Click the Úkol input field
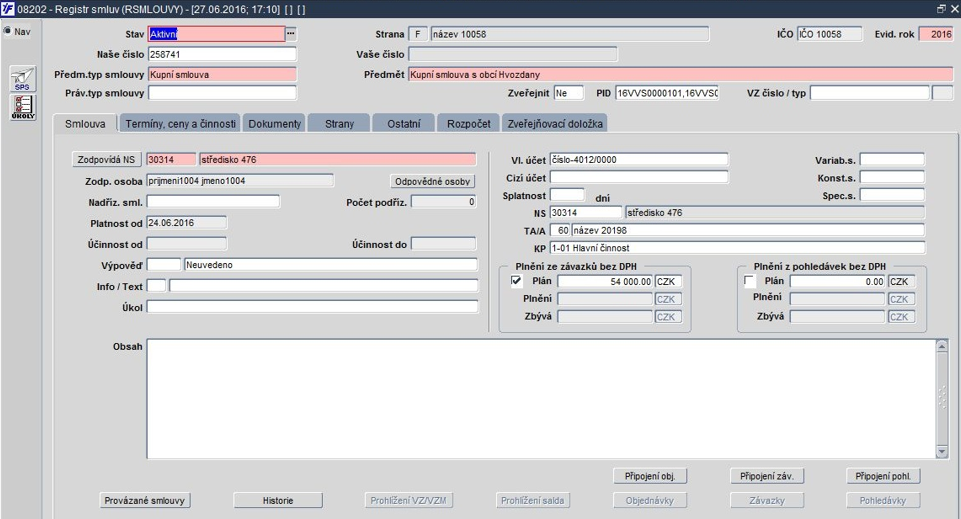 pyautogui.click(x=312, y=307)
